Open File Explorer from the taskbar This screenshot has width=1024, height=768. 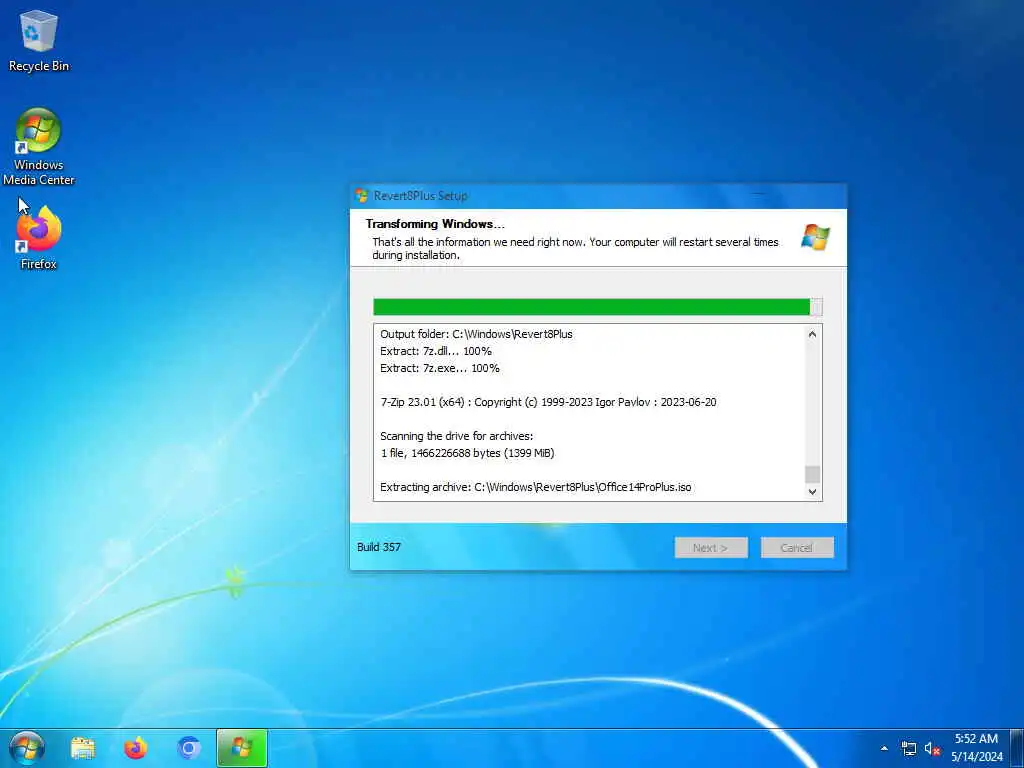pos(83,748)
